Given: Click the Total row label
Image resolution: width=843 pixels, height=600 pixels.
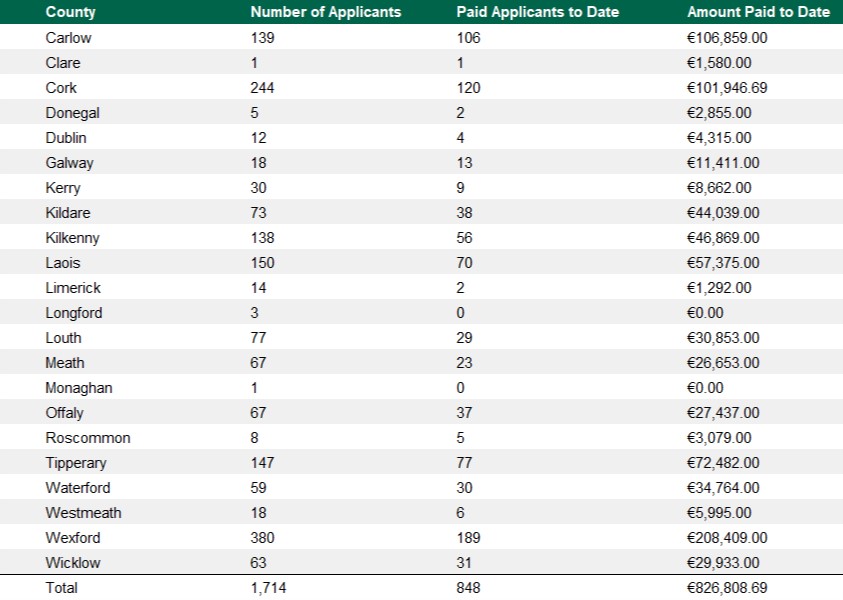Looking at the screenshot, I should pos(61,588).
